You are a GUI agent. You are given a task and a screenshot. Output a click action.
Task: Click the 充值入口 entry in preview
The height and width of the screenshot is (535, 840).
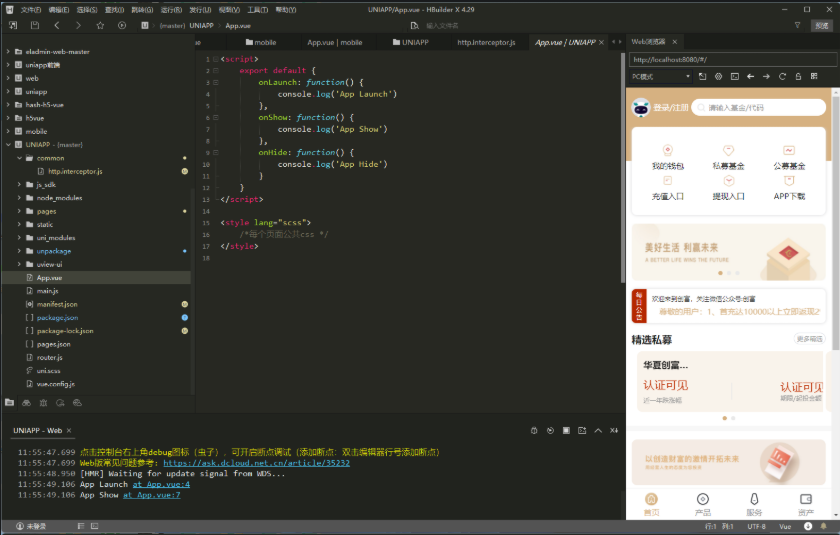click(668, 188)
